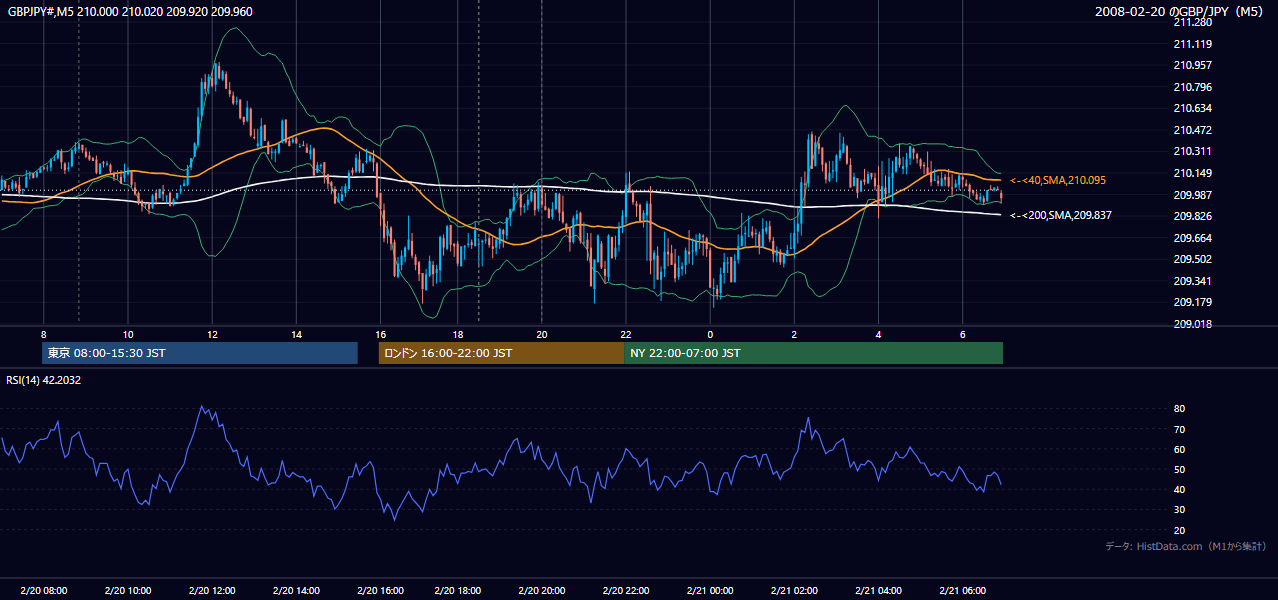This screenshot has width=1278, height=600.
Task: Click the London 16:00-22:00 JST session bar
Action: point(501,353)
